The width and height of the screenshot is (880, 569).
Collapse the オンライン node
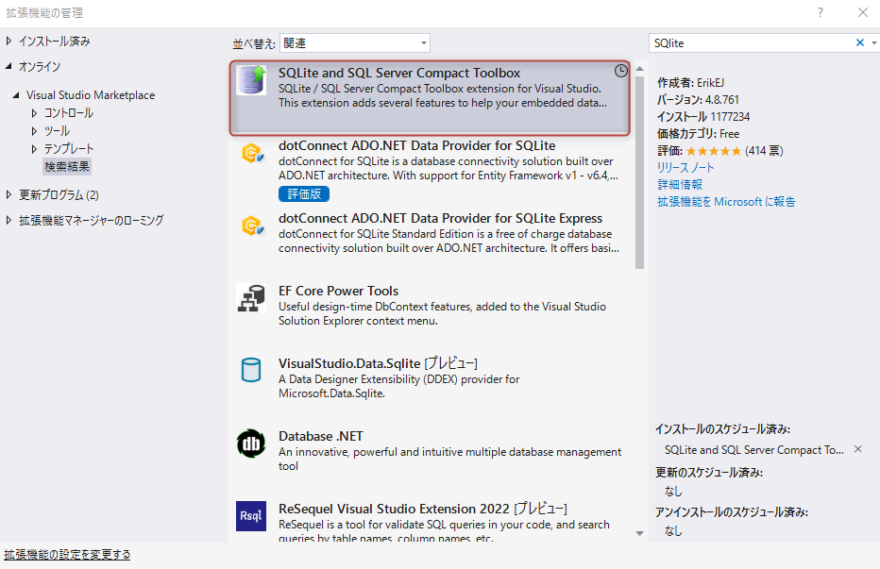coord(8,66)
